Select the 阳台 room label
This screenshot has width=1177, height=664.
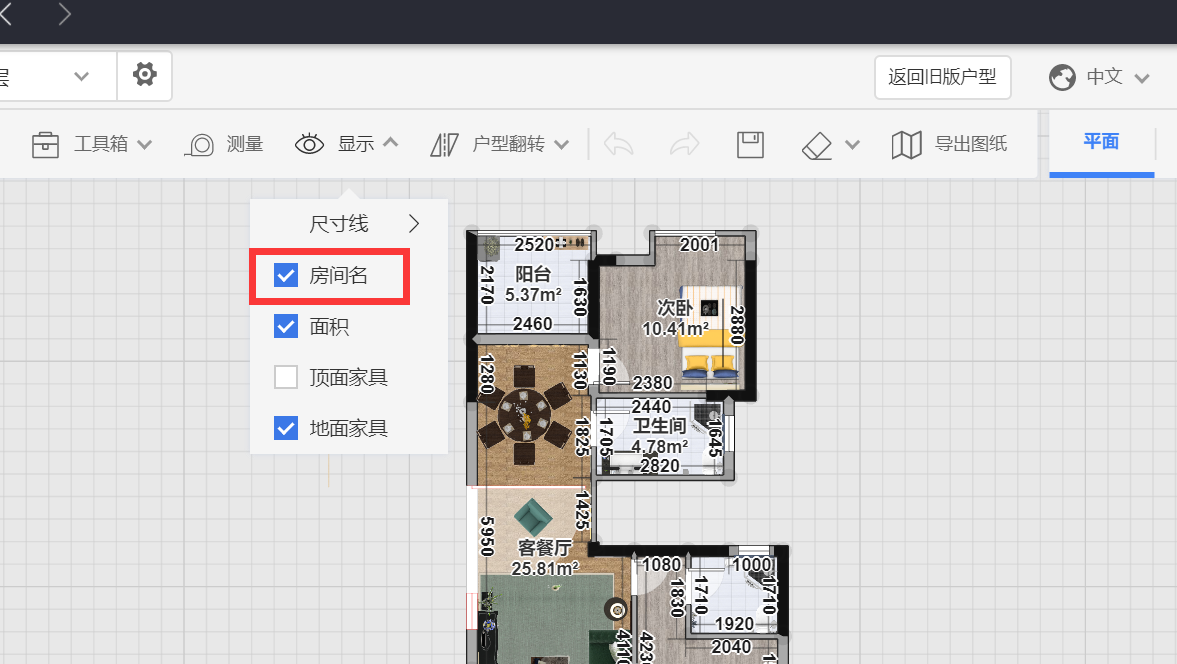pyautogui.click(x=533, y=275)
